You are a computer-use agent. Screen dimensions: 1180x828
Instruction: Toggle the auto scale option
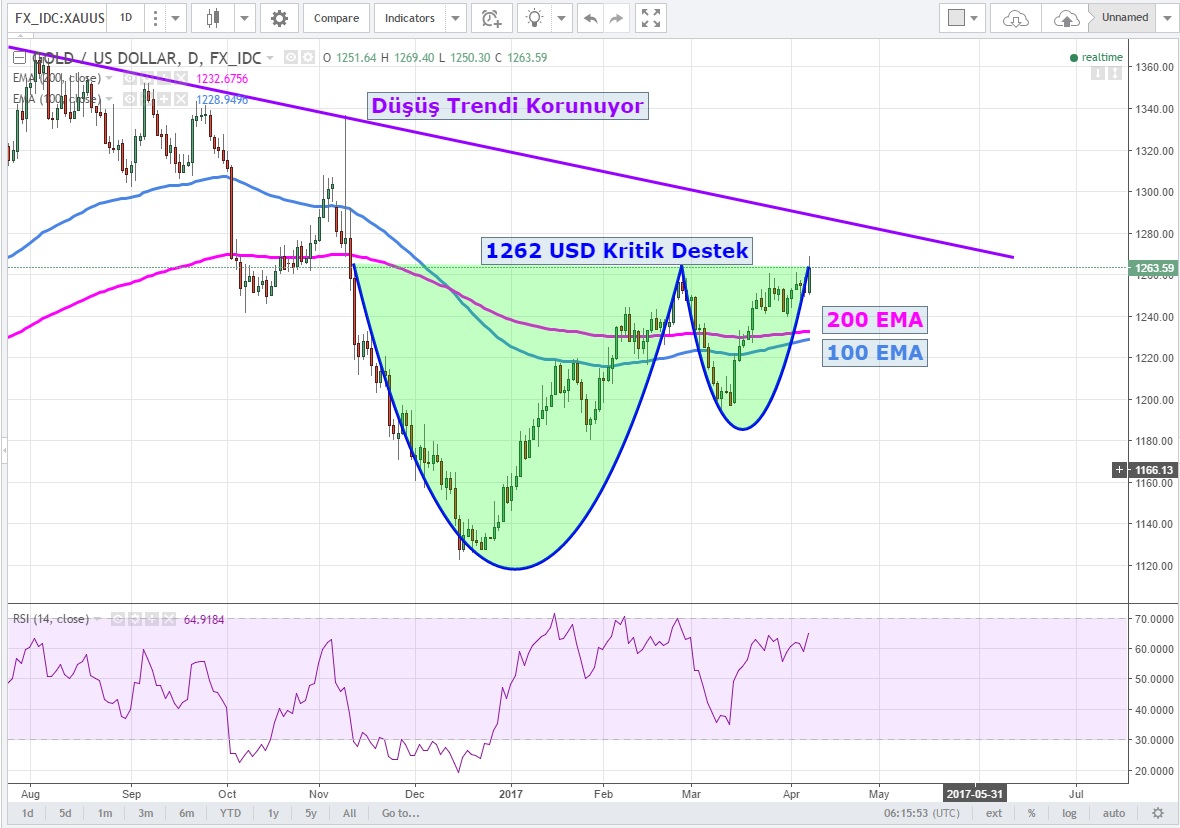click(1113, 813)
